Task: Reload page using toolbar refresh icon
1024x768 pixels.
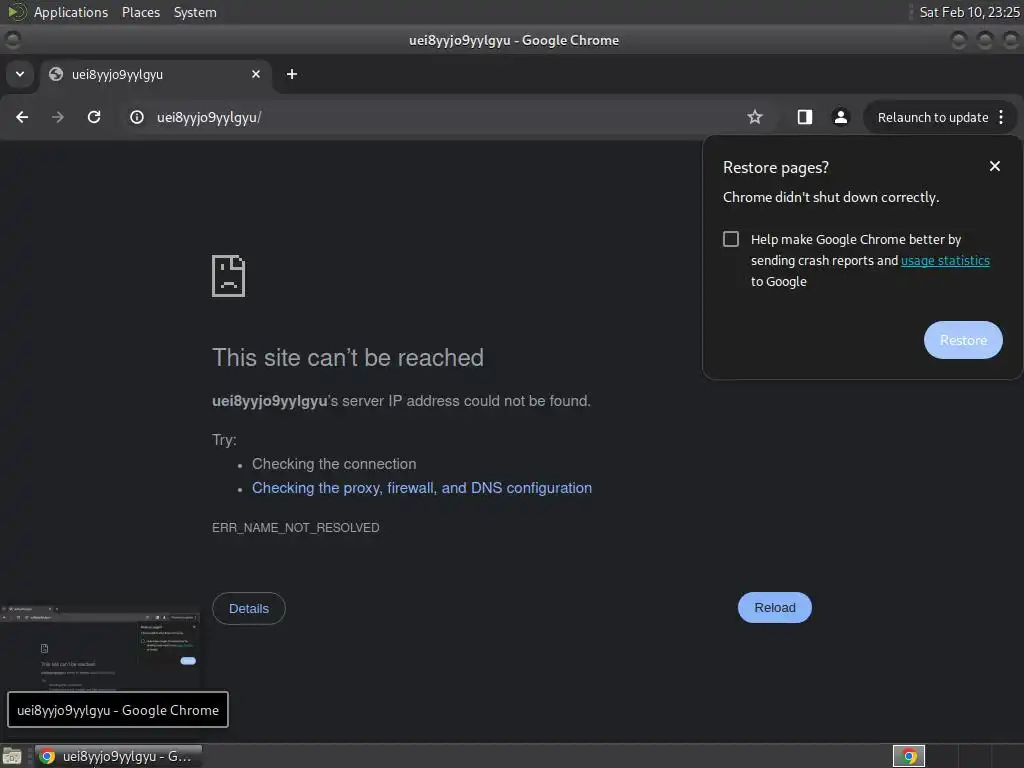Action: (x=94, y=117)
